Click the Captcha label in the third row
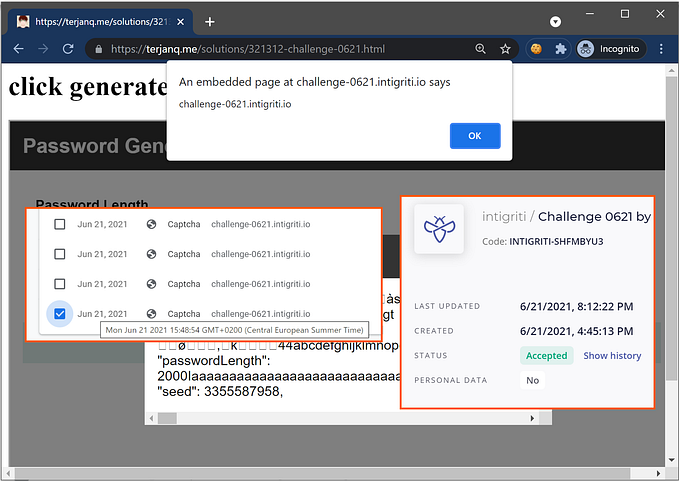This screenshot has width=679, height=481. (x=184, y=284)
